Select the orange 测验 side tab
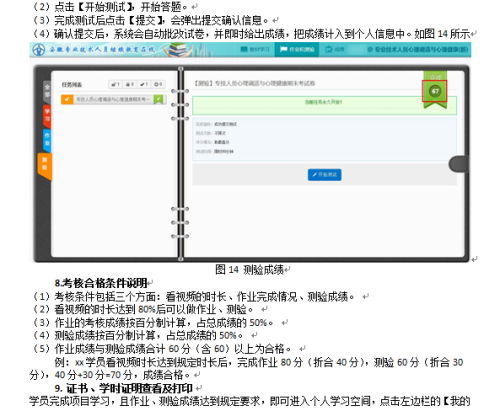The height and width of the screenshot is (411, 500). coord(45,166)
